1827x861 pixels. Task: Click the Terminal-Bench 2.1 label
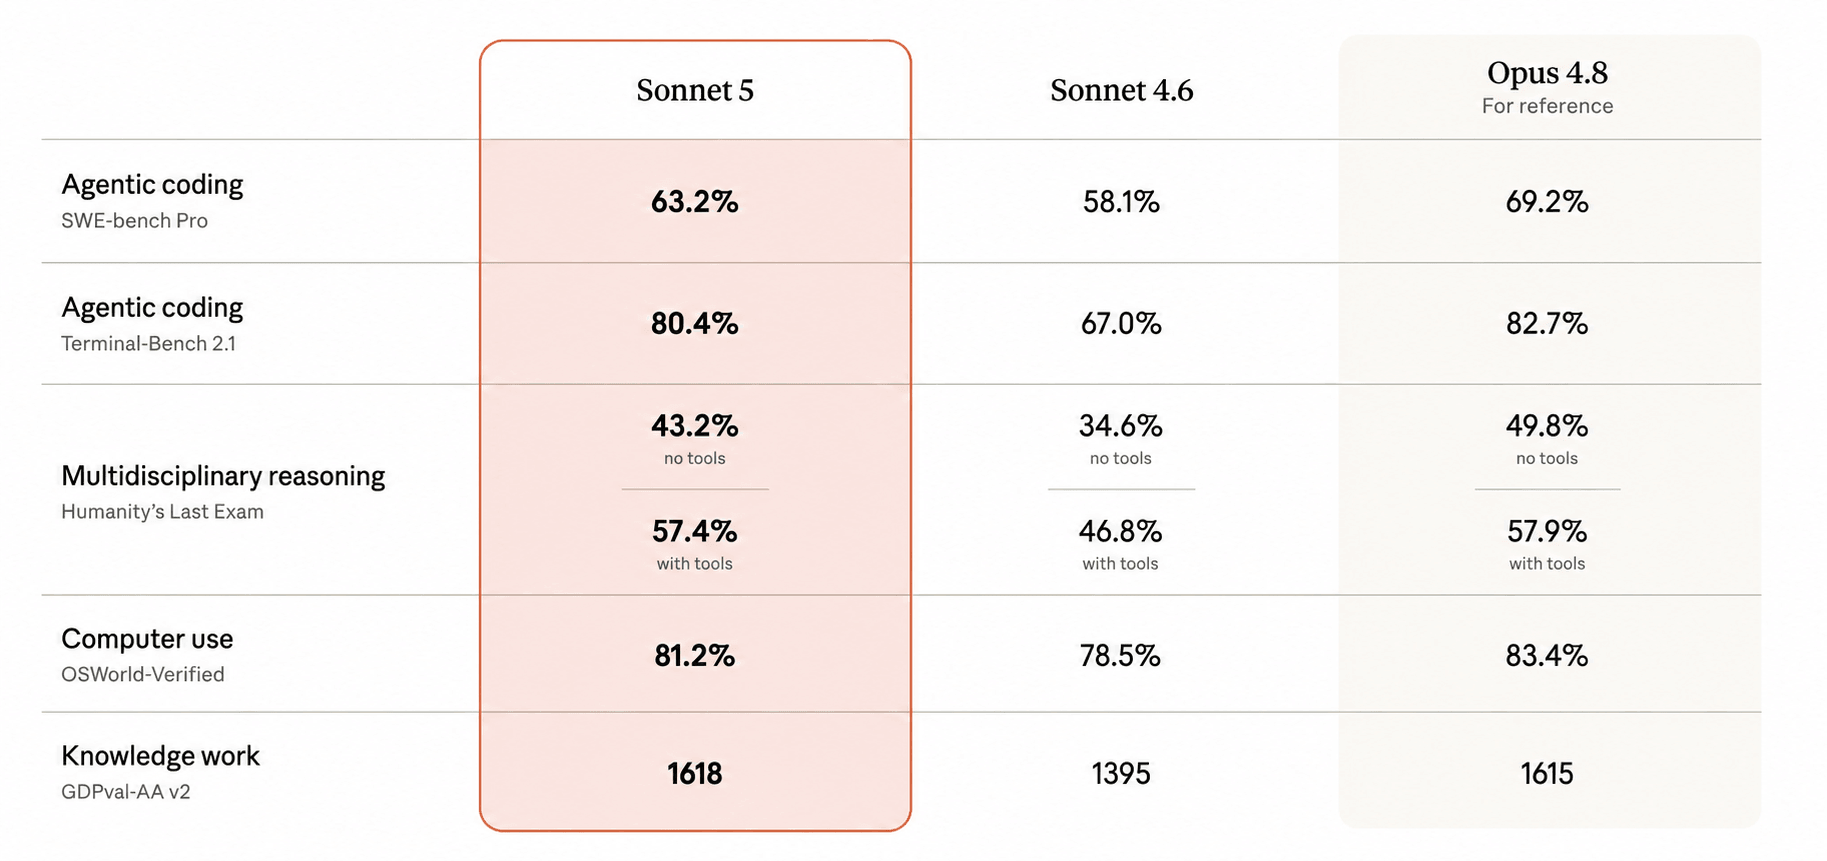click(x=148, y=344)
